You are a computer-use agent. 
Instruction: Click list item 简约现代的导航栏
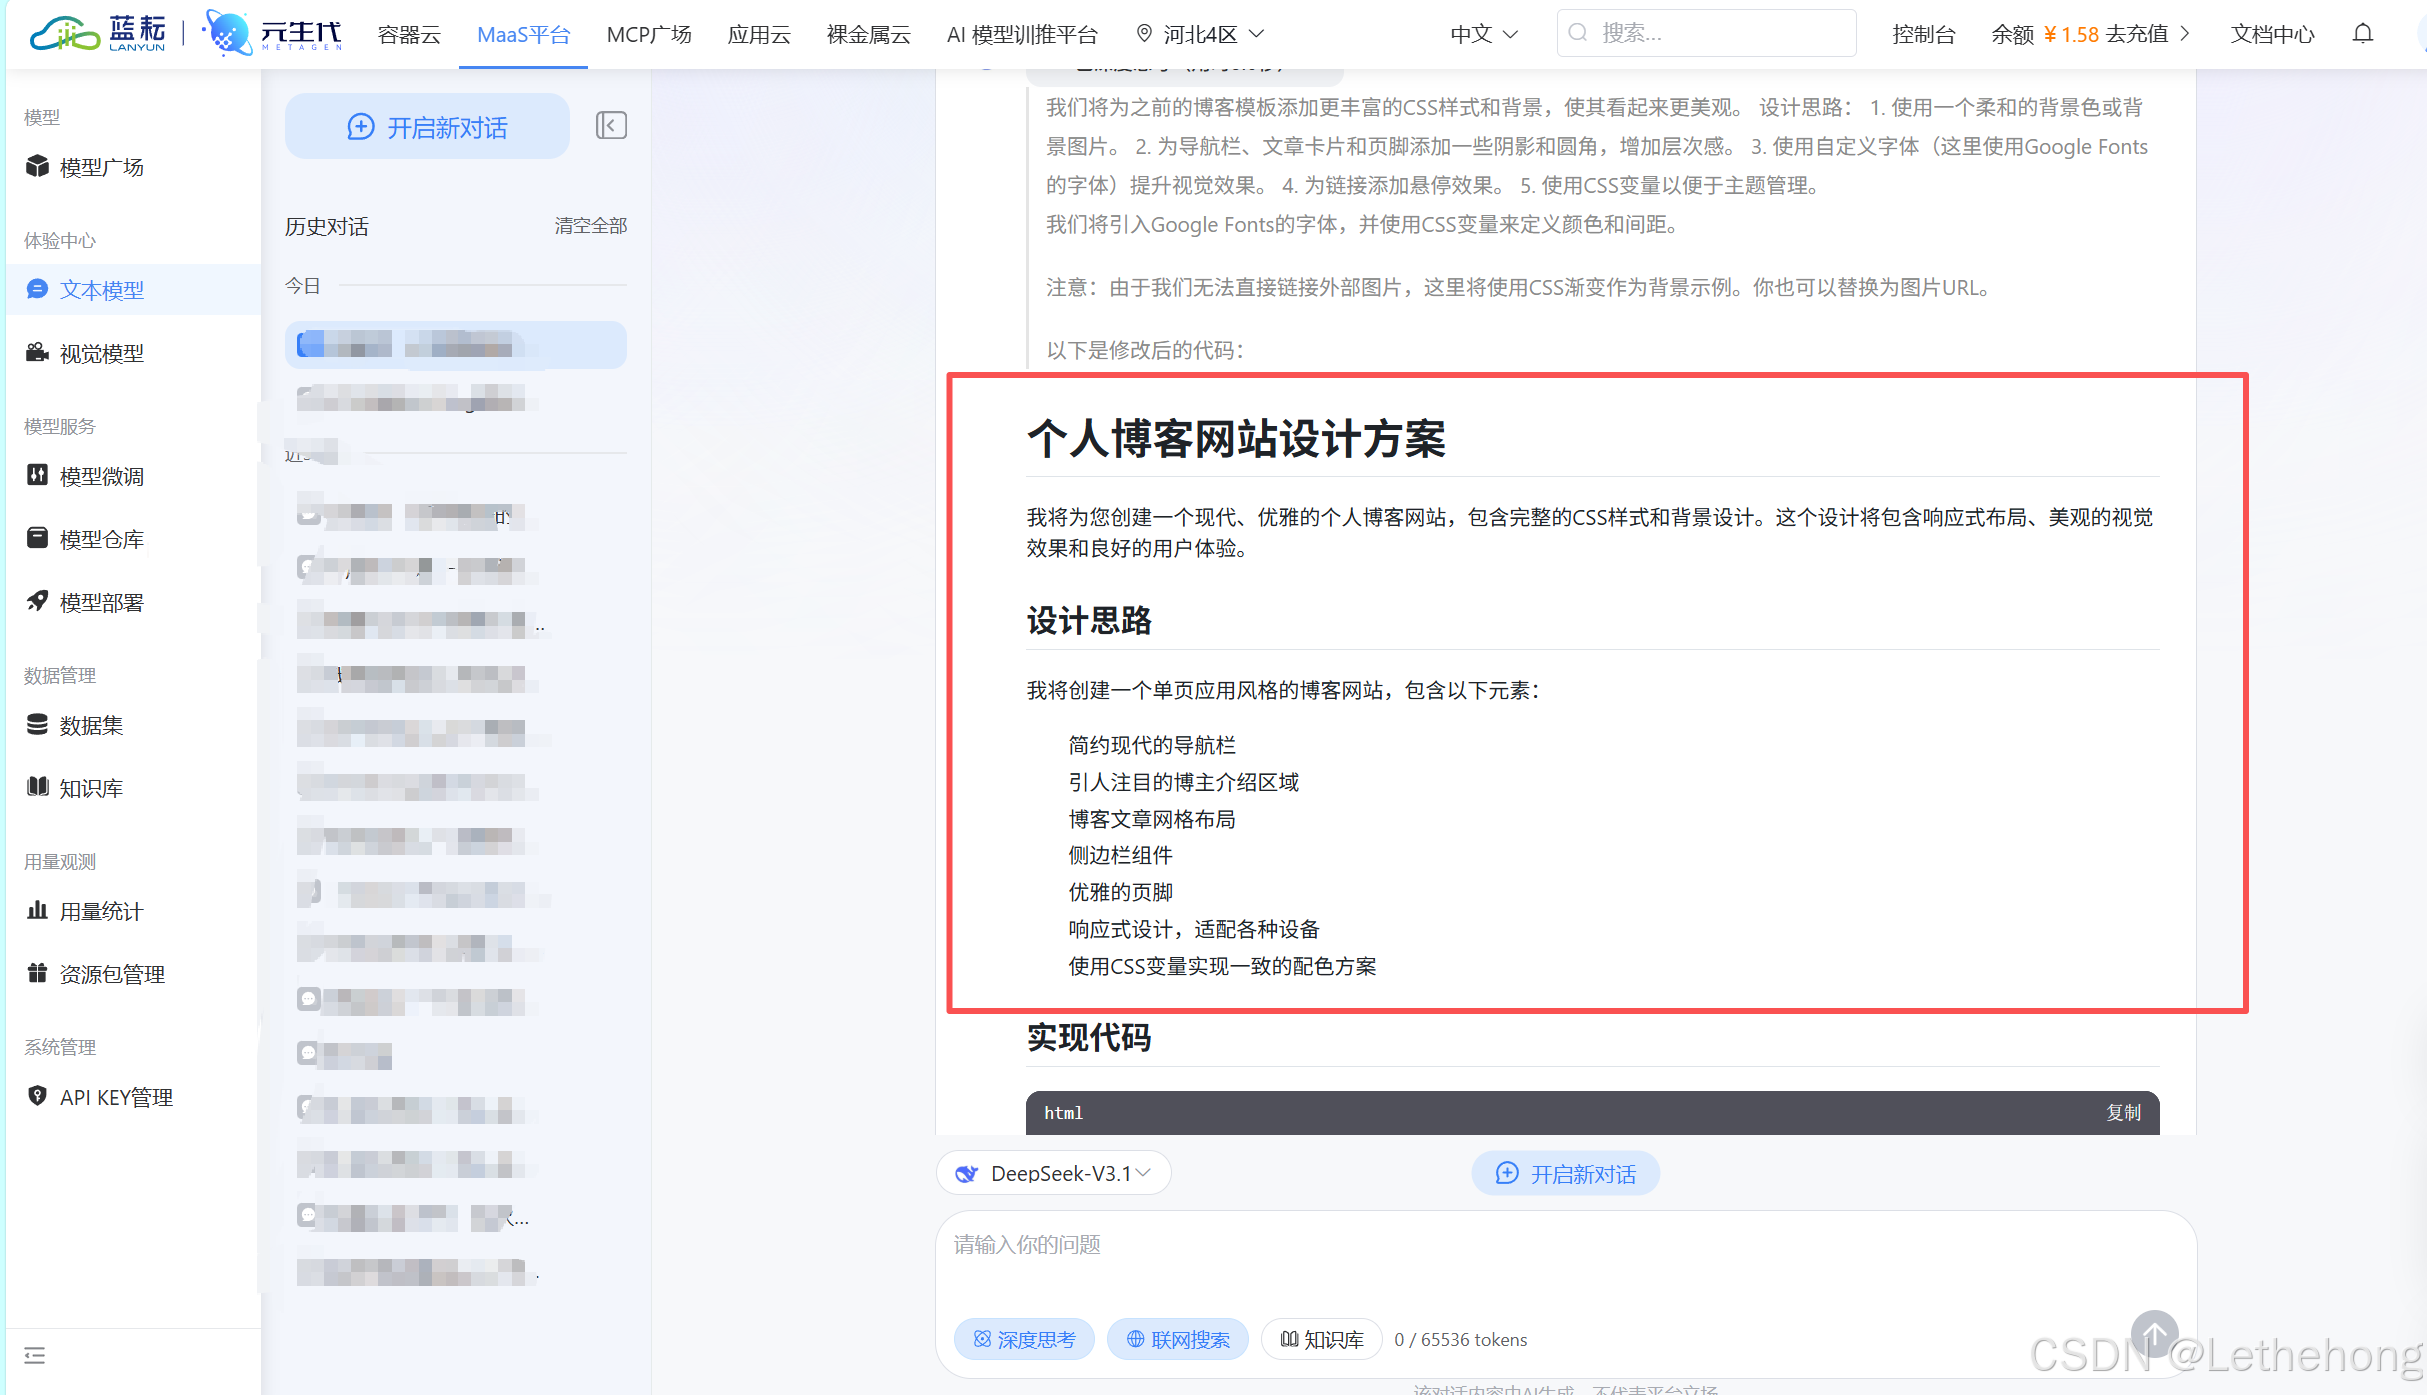click(1152, 745)
